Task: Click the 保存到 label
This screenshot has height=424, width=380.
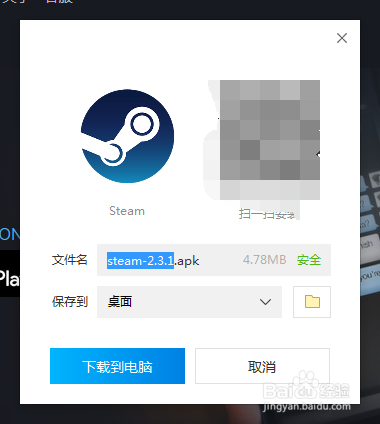Action: [x=70, y=302]
